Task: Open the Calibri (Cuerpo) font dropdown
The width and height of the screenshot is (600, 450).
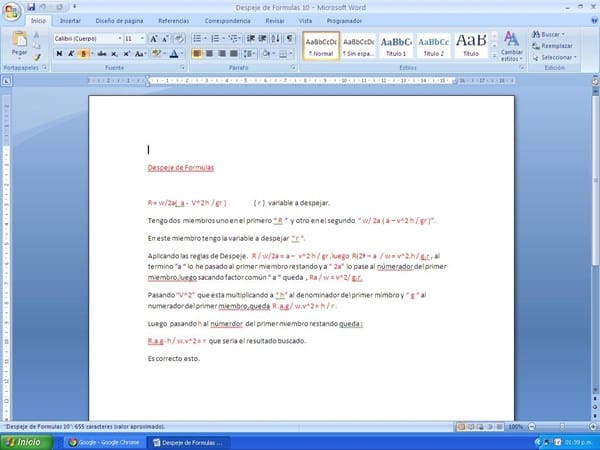Action: pos(120,39)
